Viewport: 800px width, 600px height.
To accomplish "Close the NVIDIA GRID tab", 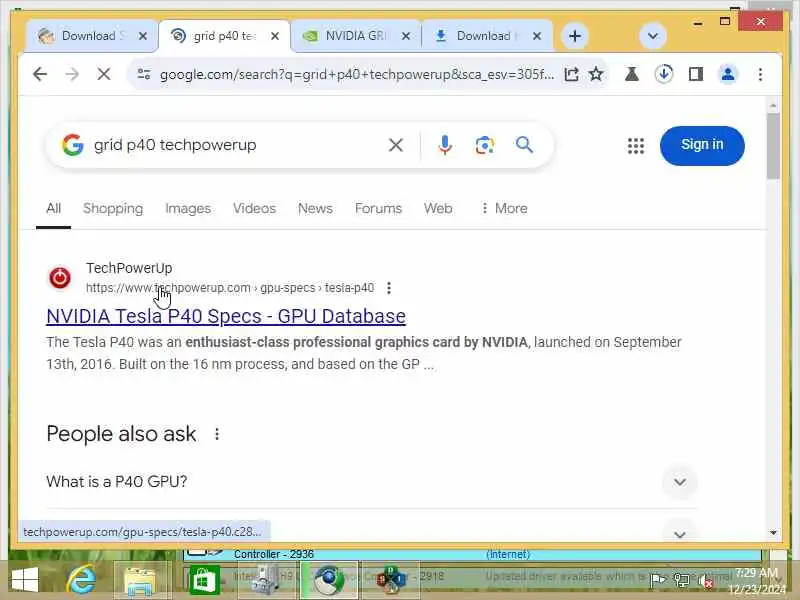I will point(406,36).
